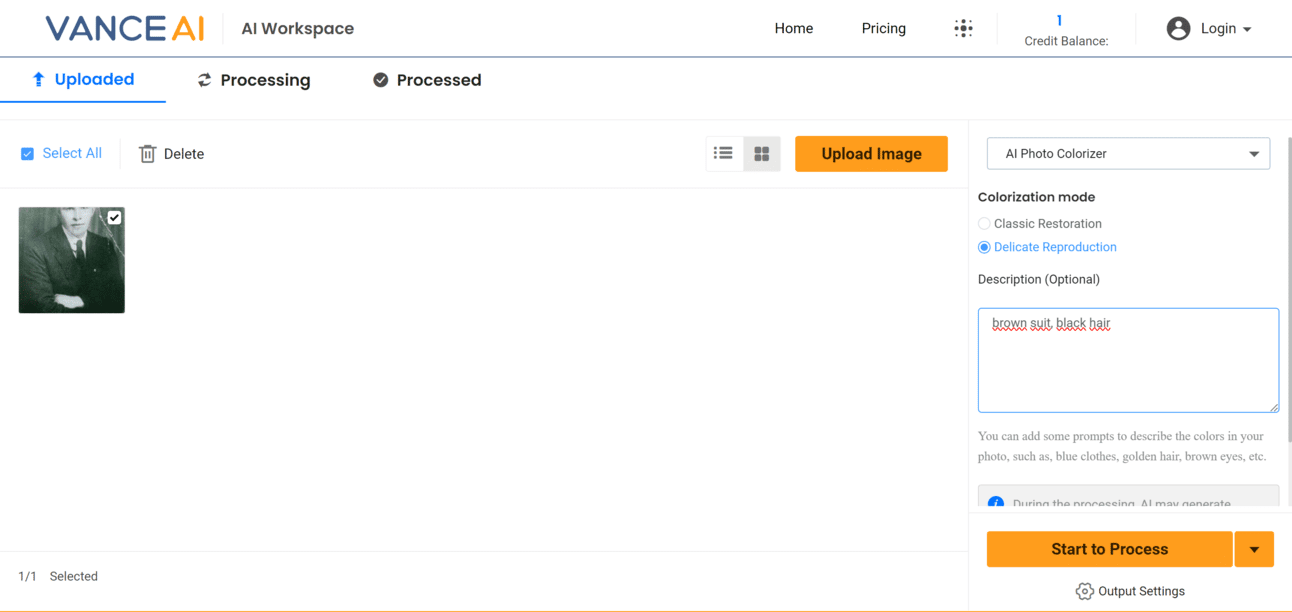Click the Upload Image button

pyautogui.click(x=871, y=153)
